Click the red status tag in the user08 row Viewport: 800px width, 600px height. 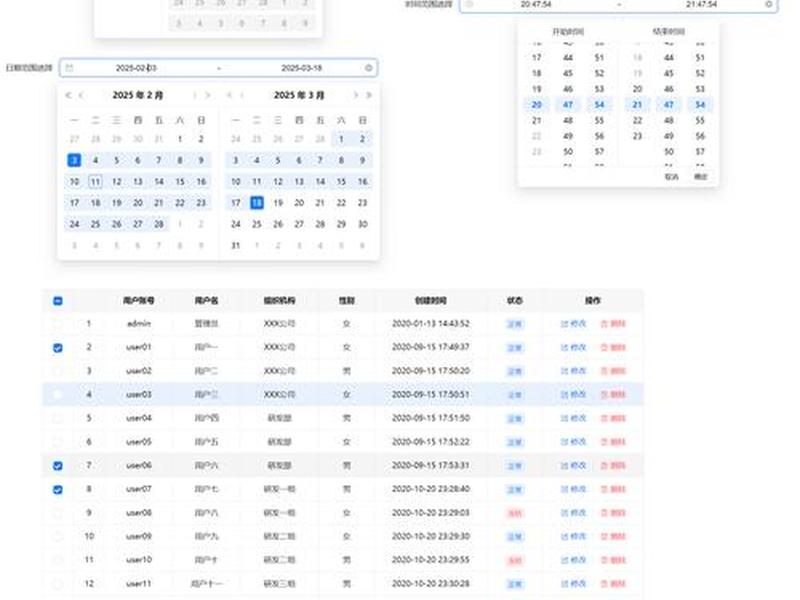tap(514, 513)
